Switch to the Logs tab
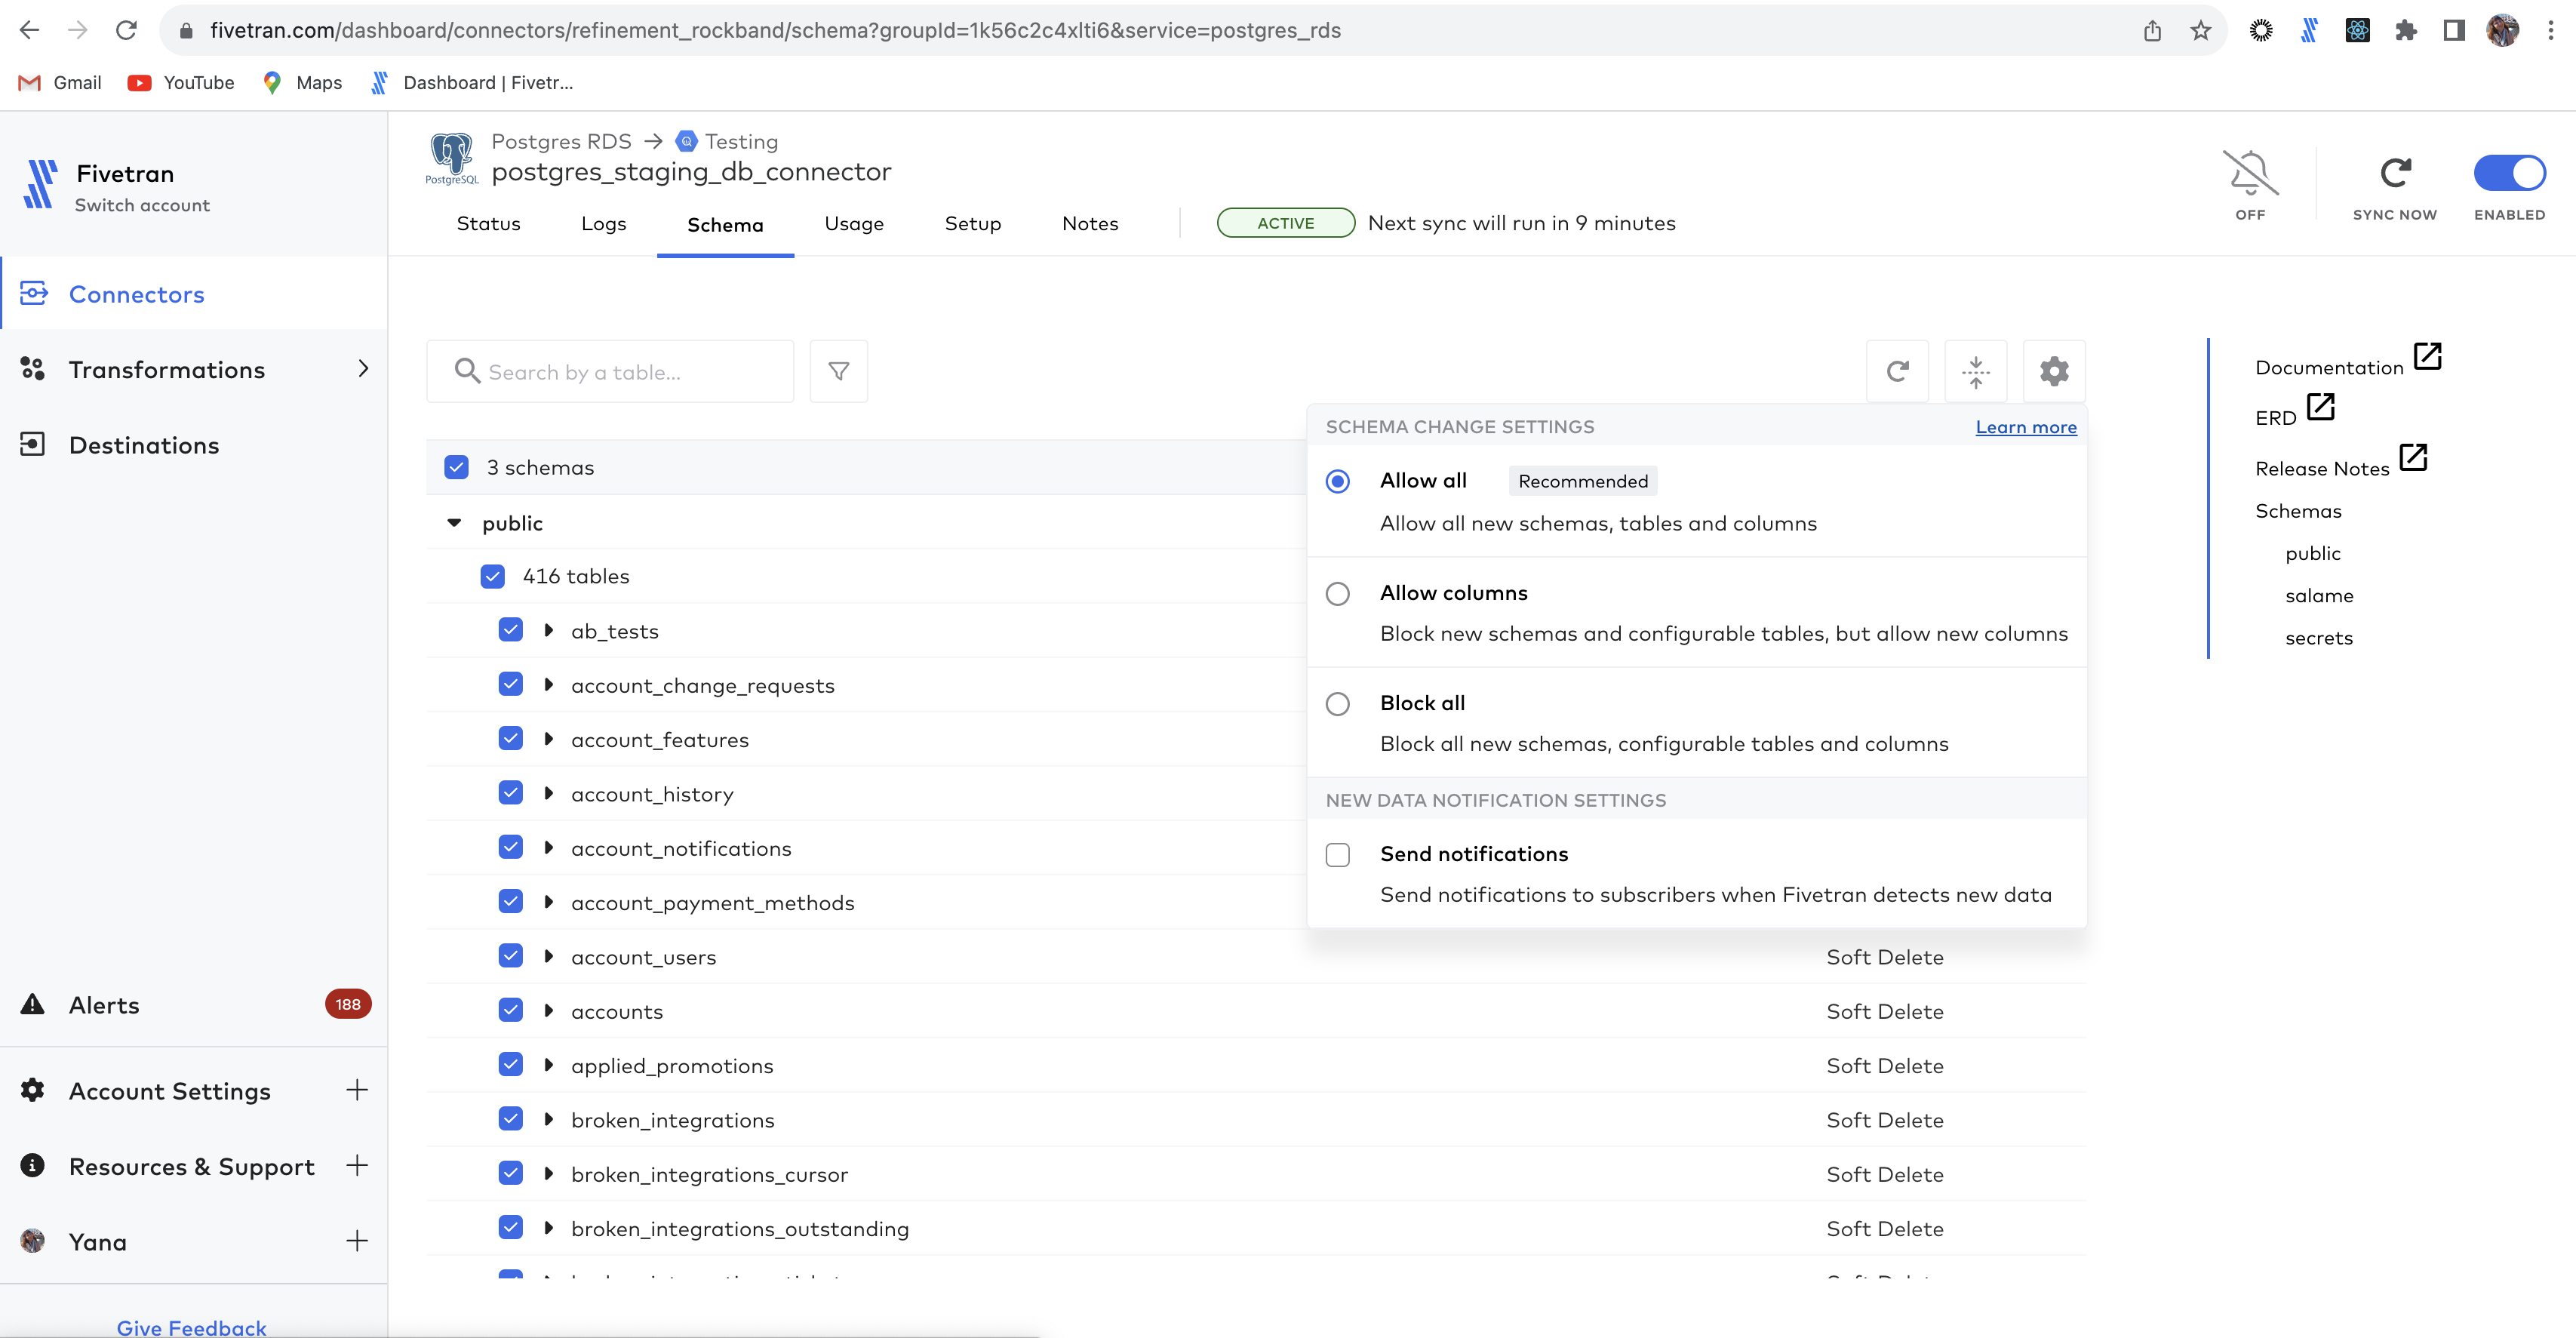This screenshot has height=1338, width=2576. 603,223
